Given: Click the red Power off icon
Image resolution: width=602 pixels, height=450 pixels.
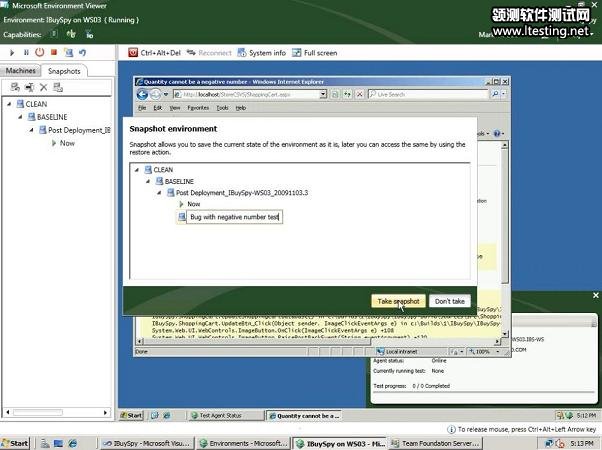Looking at the screenshot, I should [40, 52].
